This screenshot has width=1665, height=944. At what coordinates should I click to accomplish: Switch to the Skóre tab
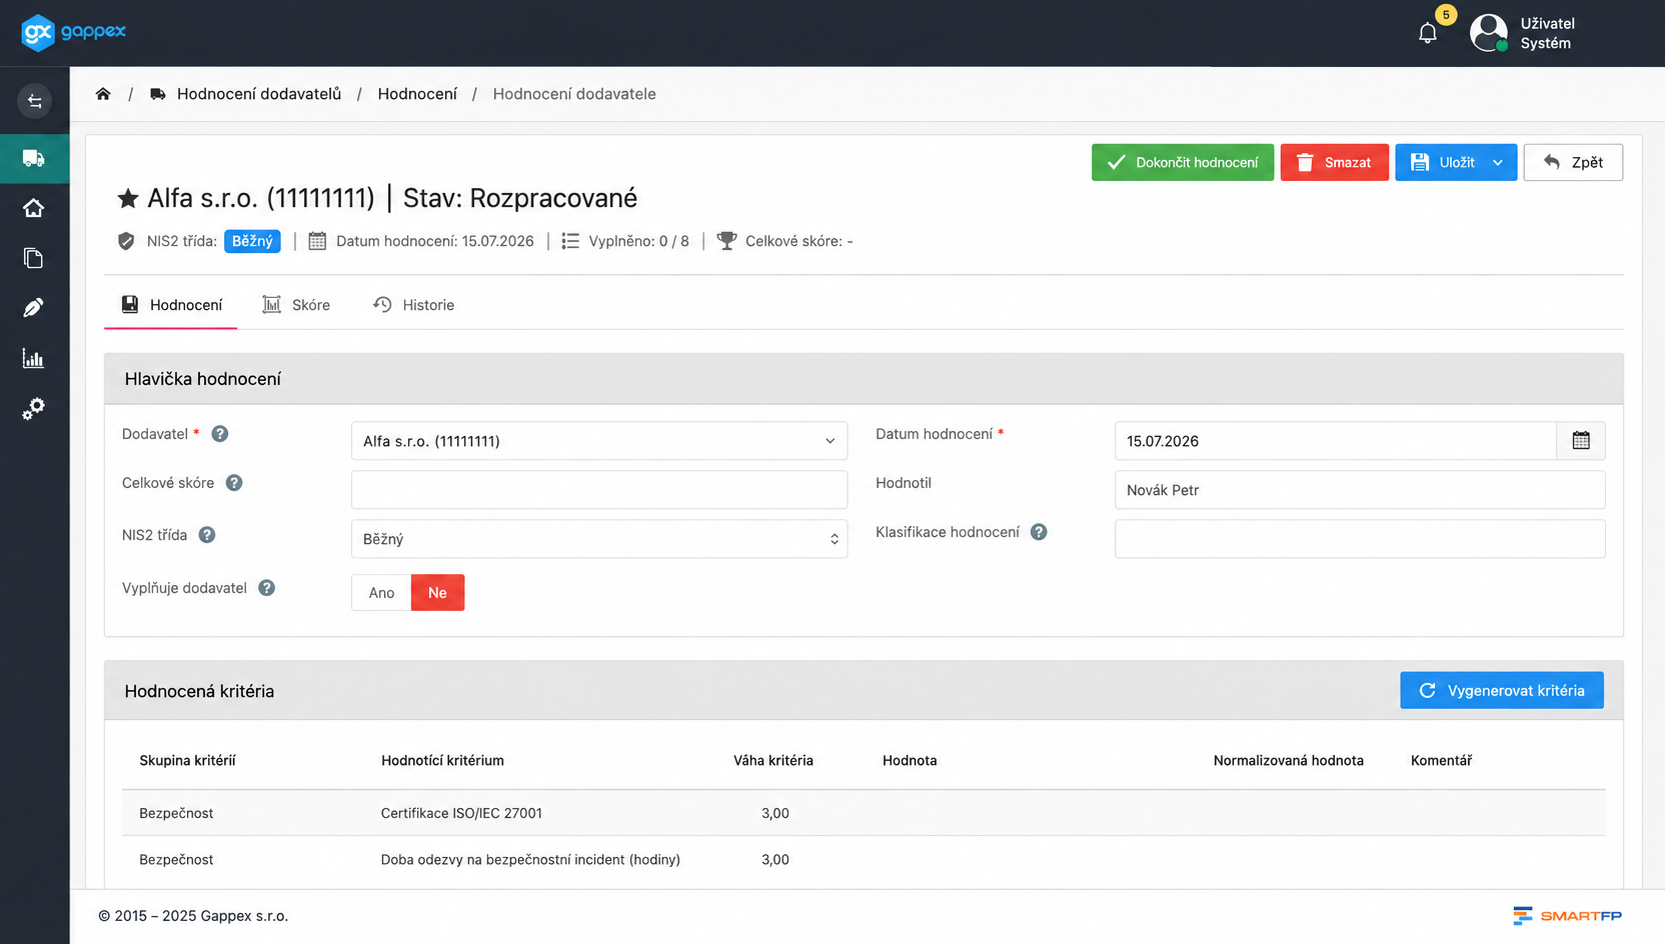point(296,305)
